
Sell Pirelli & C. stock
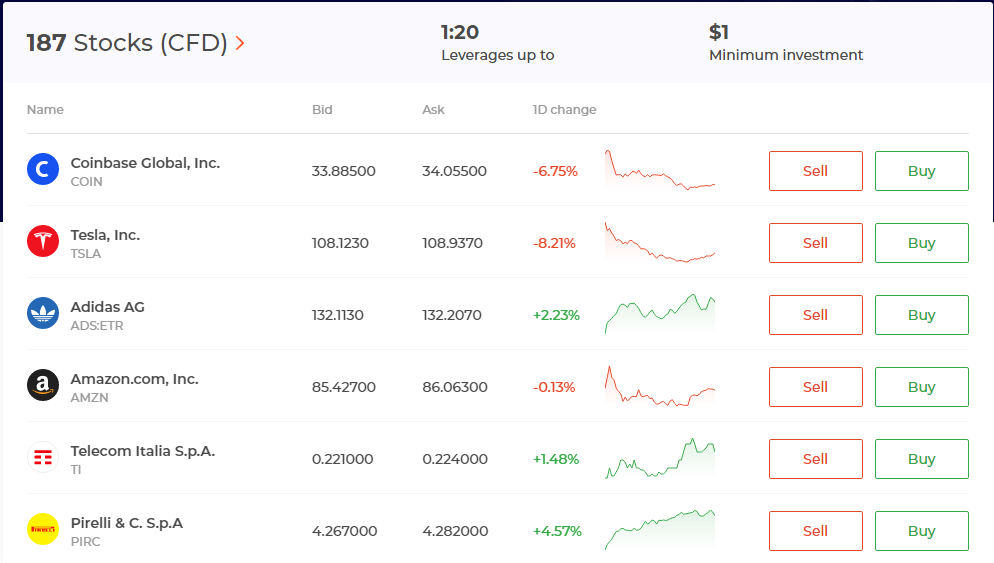[816, 531]
